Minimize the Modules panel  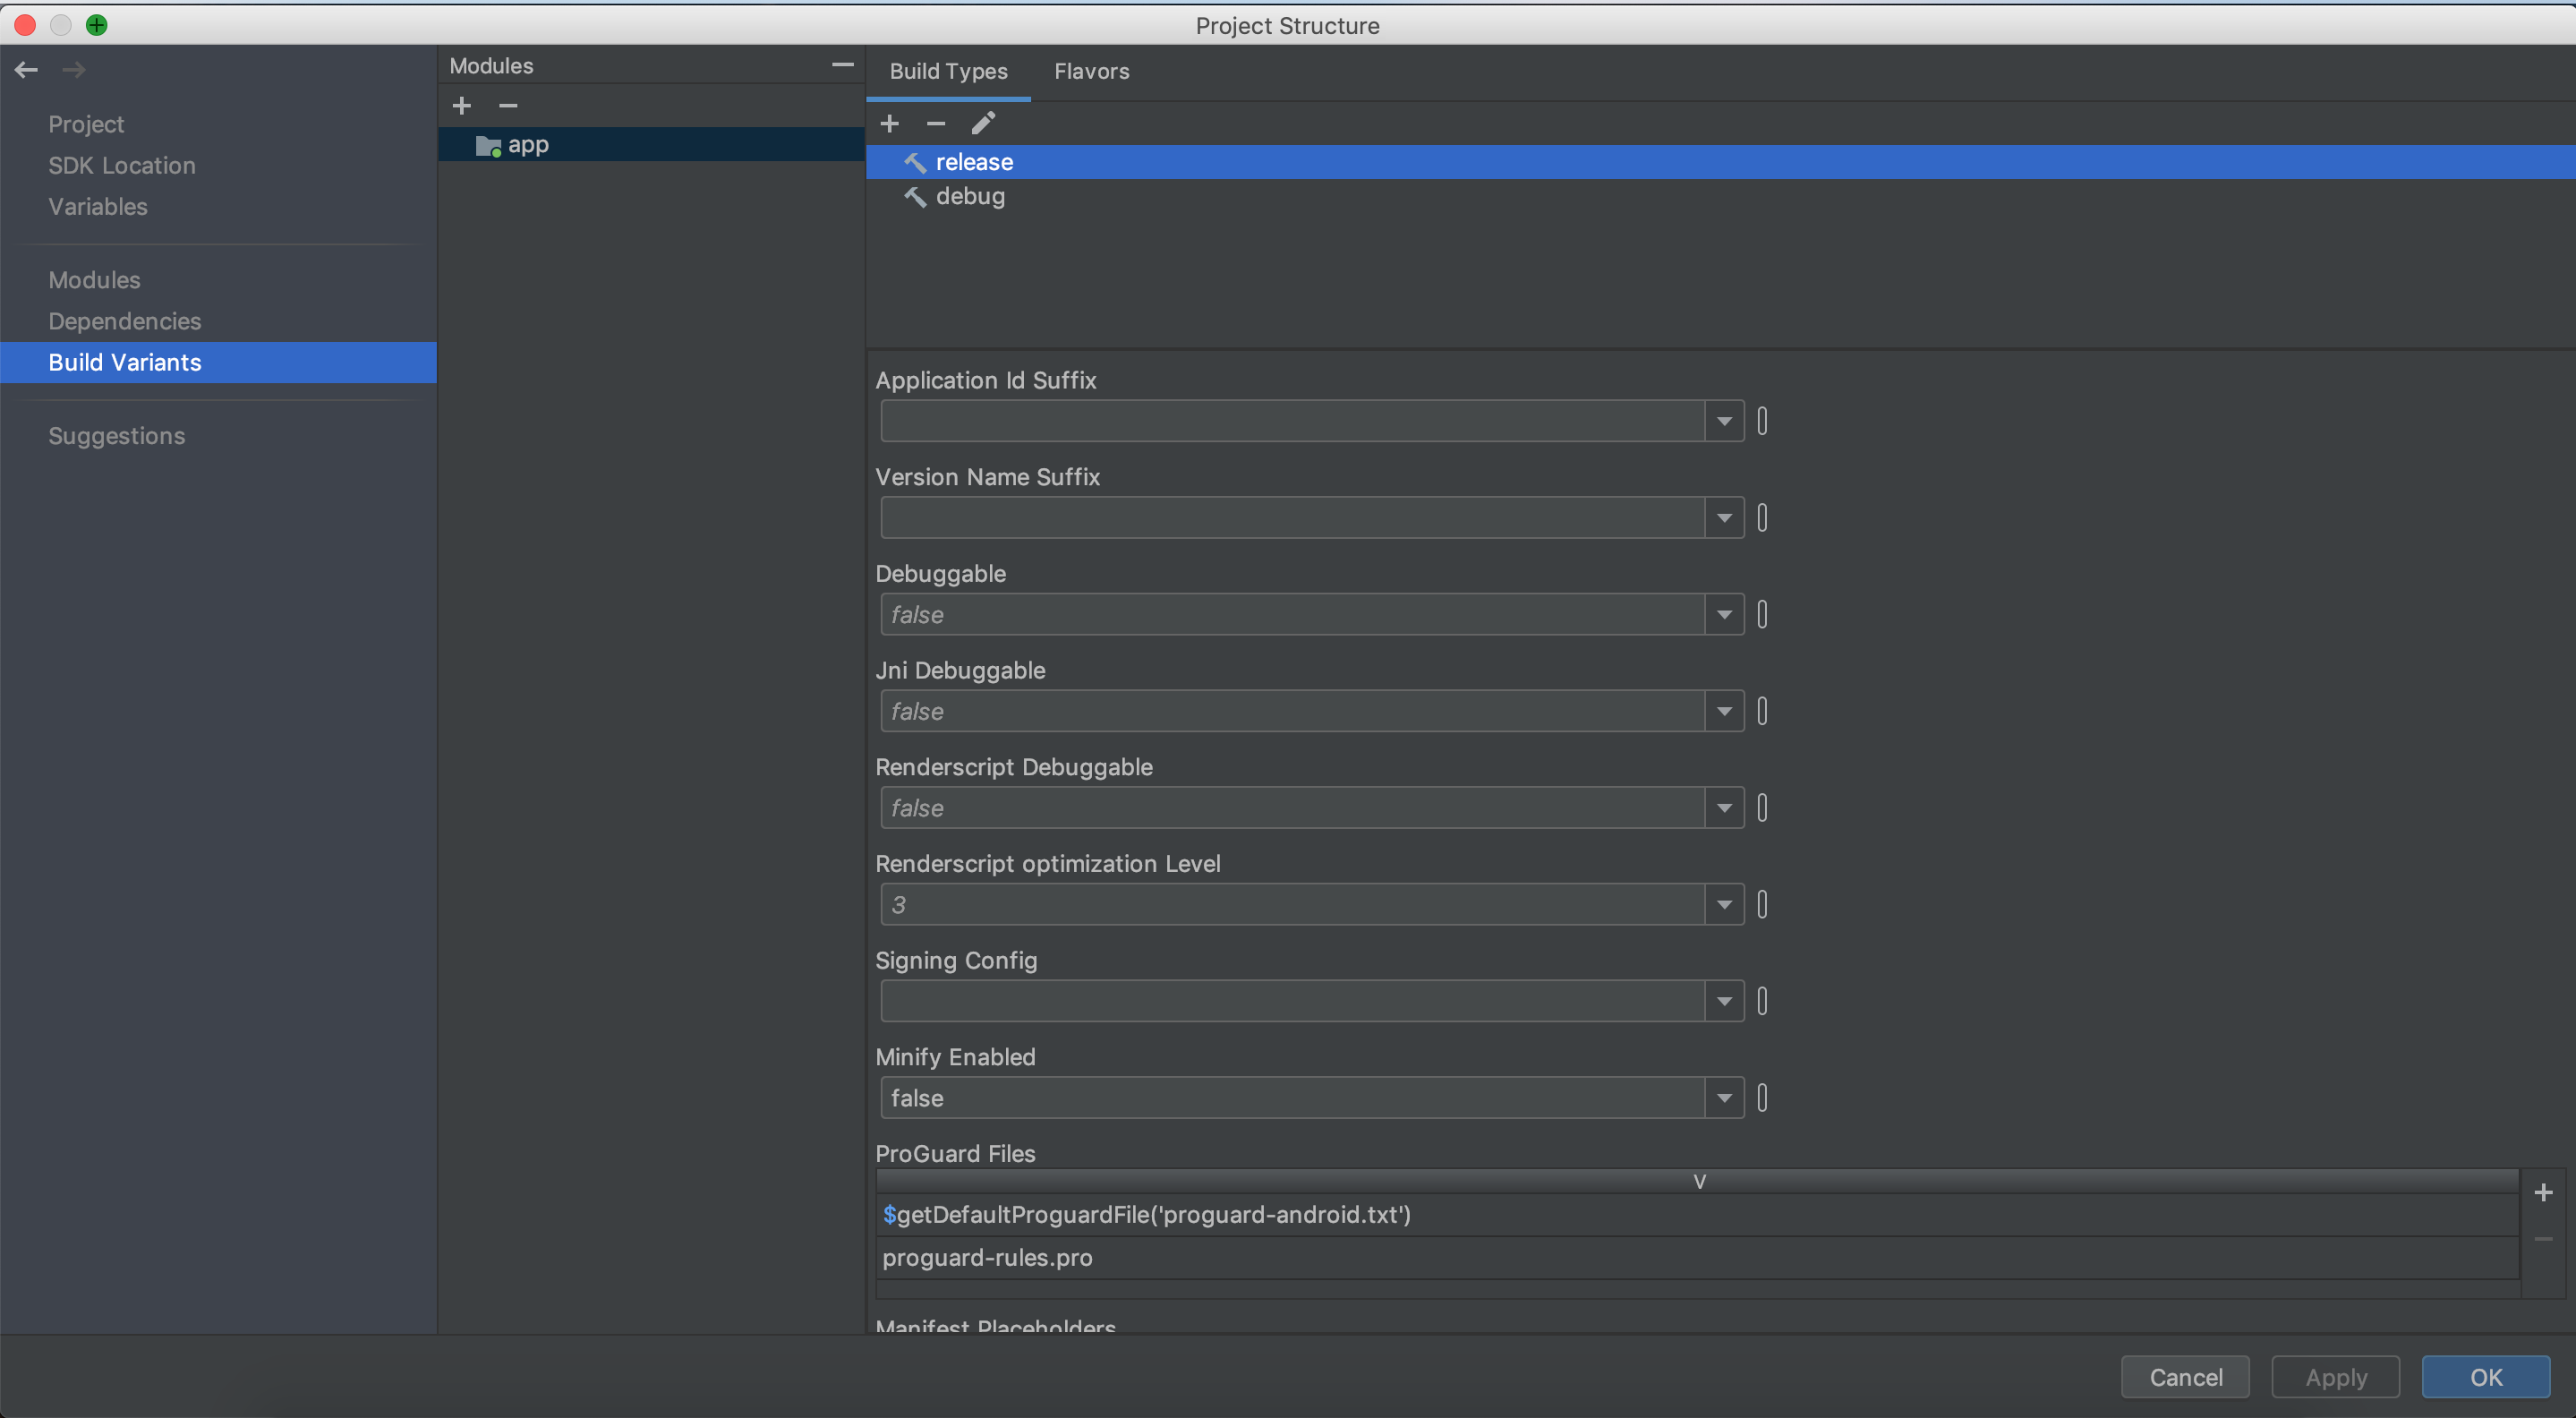[842, 65]
